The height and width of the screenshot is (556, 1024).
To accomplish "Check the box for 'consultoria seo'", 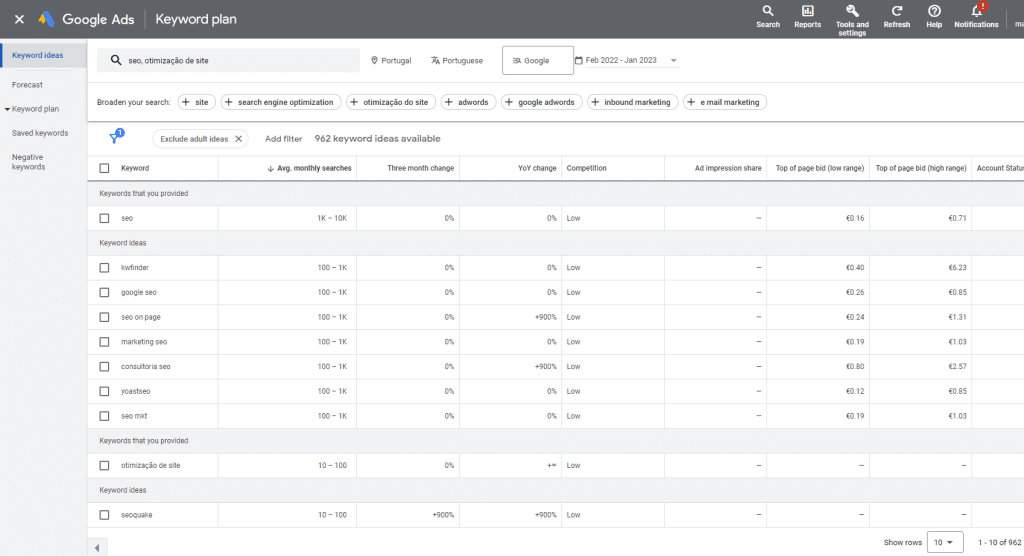I will click(x=104, y=367).
